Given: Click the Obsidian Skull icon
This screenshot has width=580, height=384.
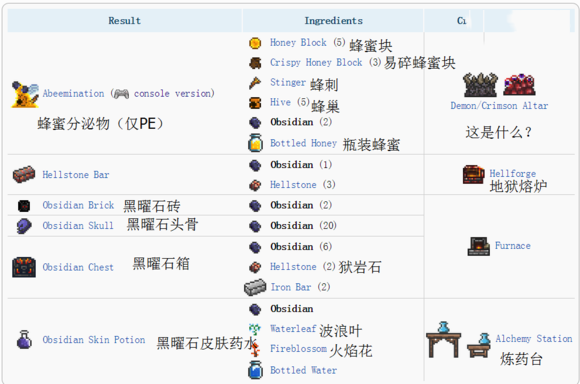Looking at the screenshot, I should coord(24,226).
